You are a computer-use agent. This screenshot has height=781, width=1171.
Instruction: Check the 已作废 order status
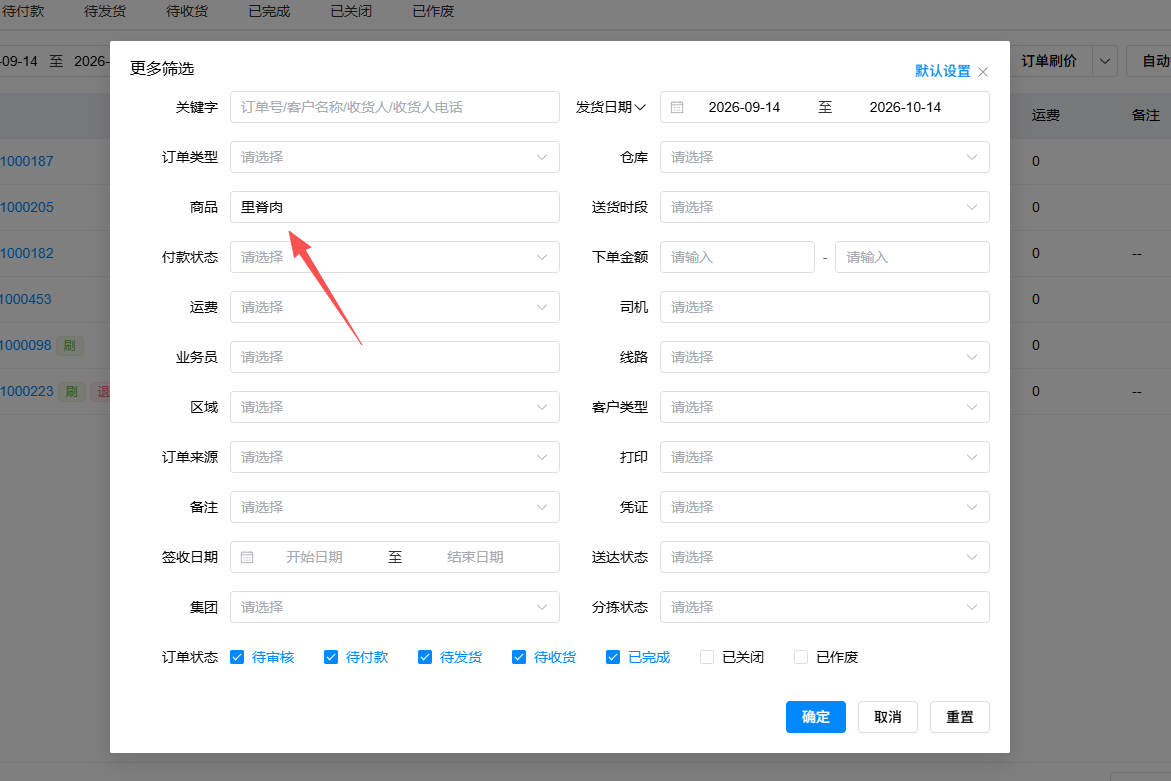coord(801,657)
